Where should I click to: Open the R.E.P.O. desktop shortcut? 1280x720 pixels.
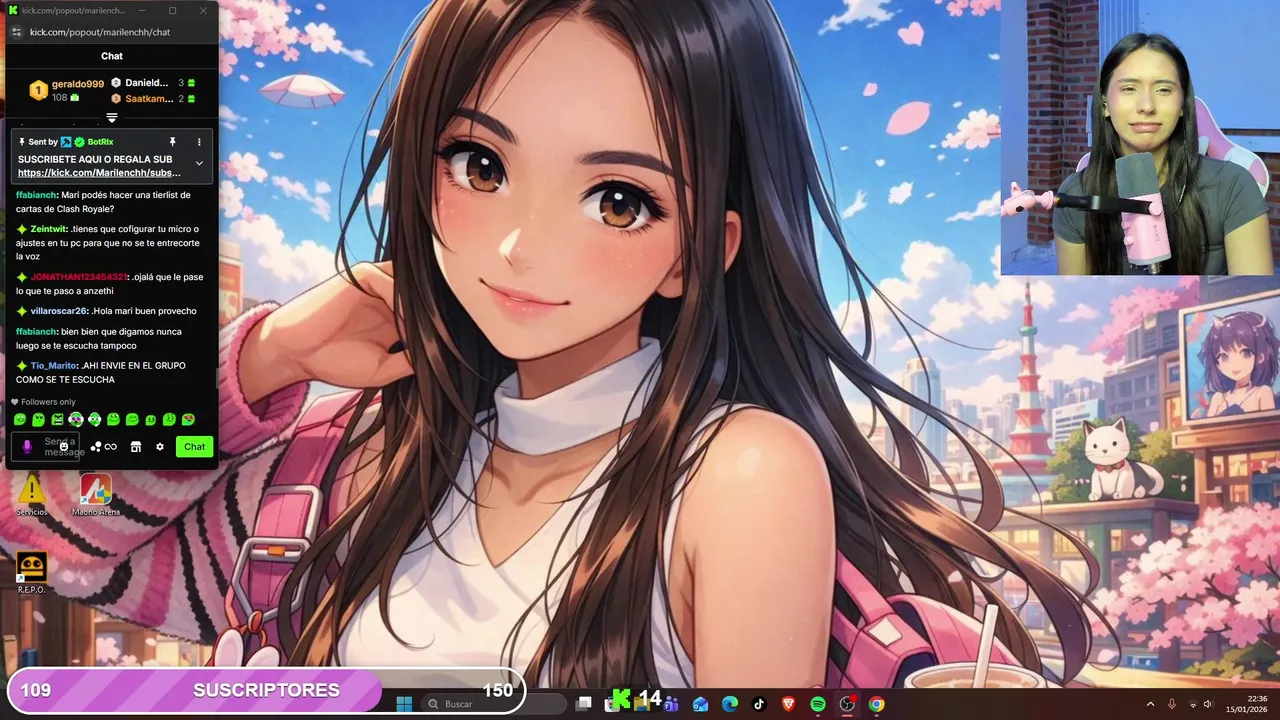coord(32,573)
